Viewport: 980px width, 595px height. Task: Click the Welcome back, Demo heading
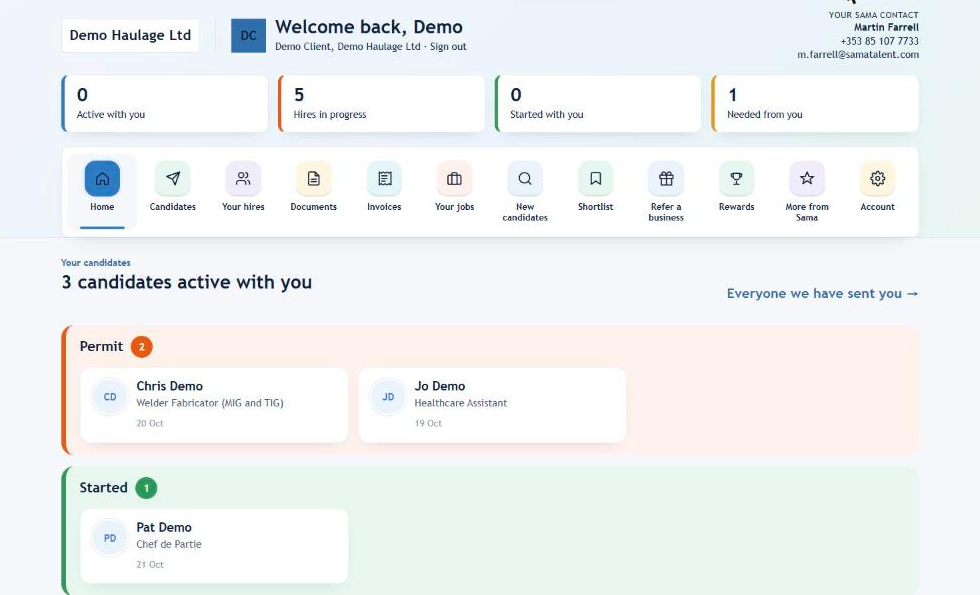tap(369, 27)
